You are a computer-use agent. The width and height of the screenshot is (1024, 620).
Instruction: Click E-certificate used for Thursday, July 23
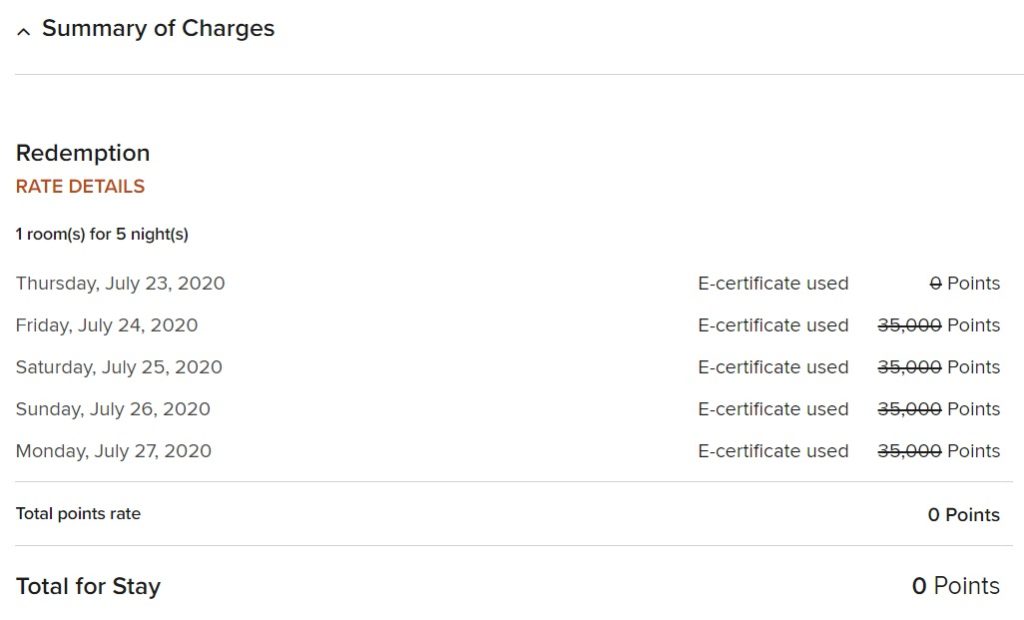coord(773,283)
